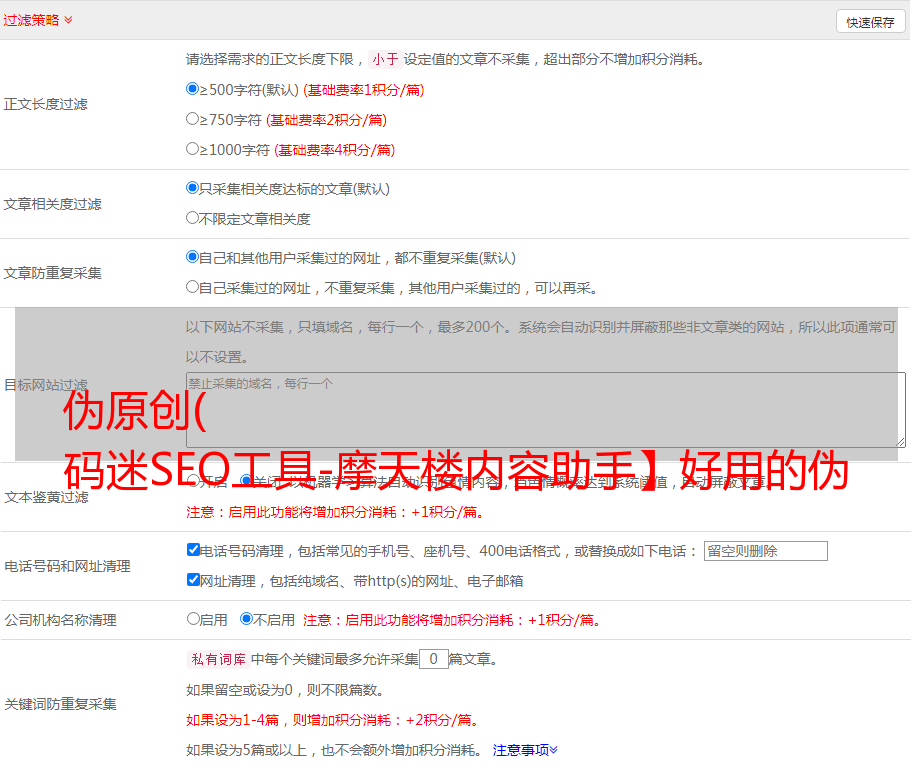The width and height of the screenshot is (912, 768).
Task: Click the 留空则删除 replacement phone field
Action: 765,551
